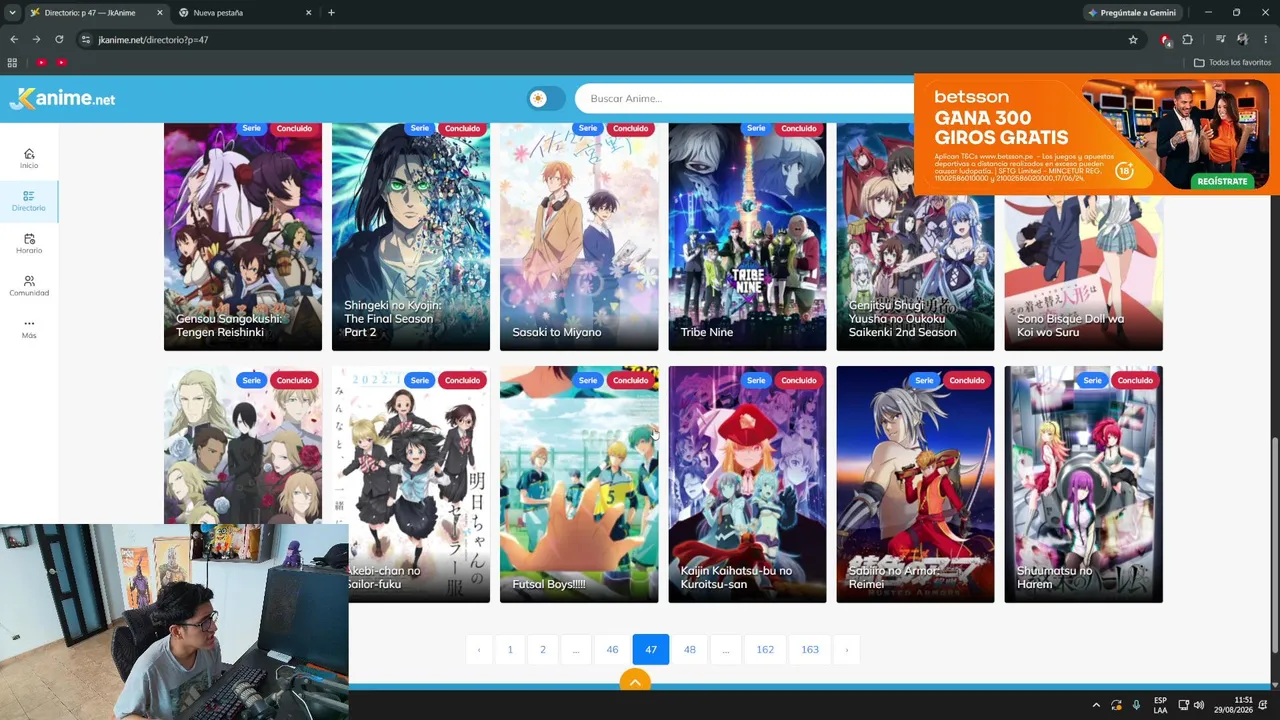
Task: Open the apps grid in bookmarks bar
Action: pyautogui.click(x=12, y=62)
